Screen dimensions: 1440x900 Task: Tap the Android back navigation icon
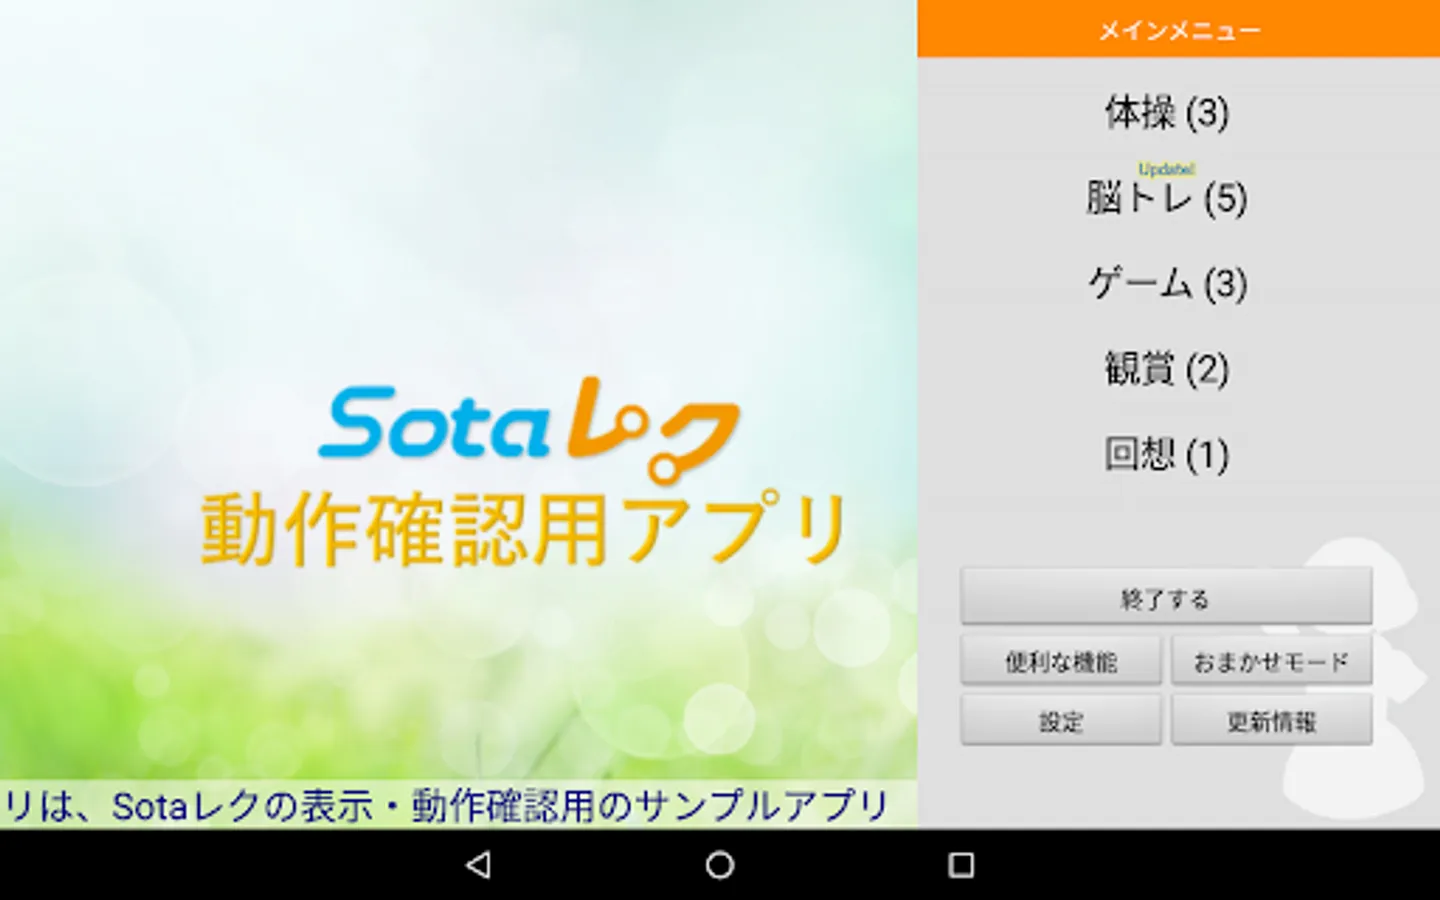[479, 865]
